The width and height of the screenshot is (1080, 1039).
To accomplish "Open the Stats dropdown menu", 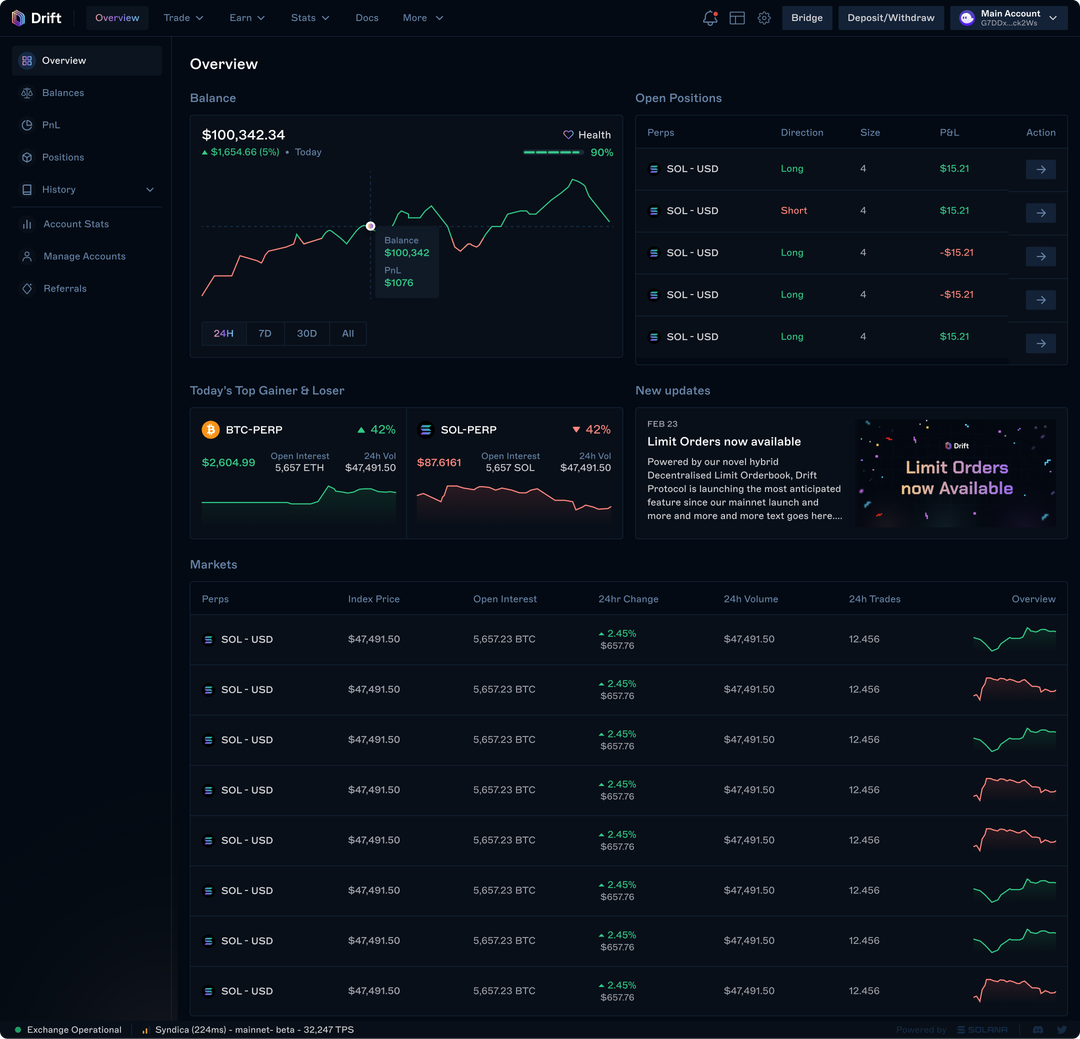I will [310, 18].
